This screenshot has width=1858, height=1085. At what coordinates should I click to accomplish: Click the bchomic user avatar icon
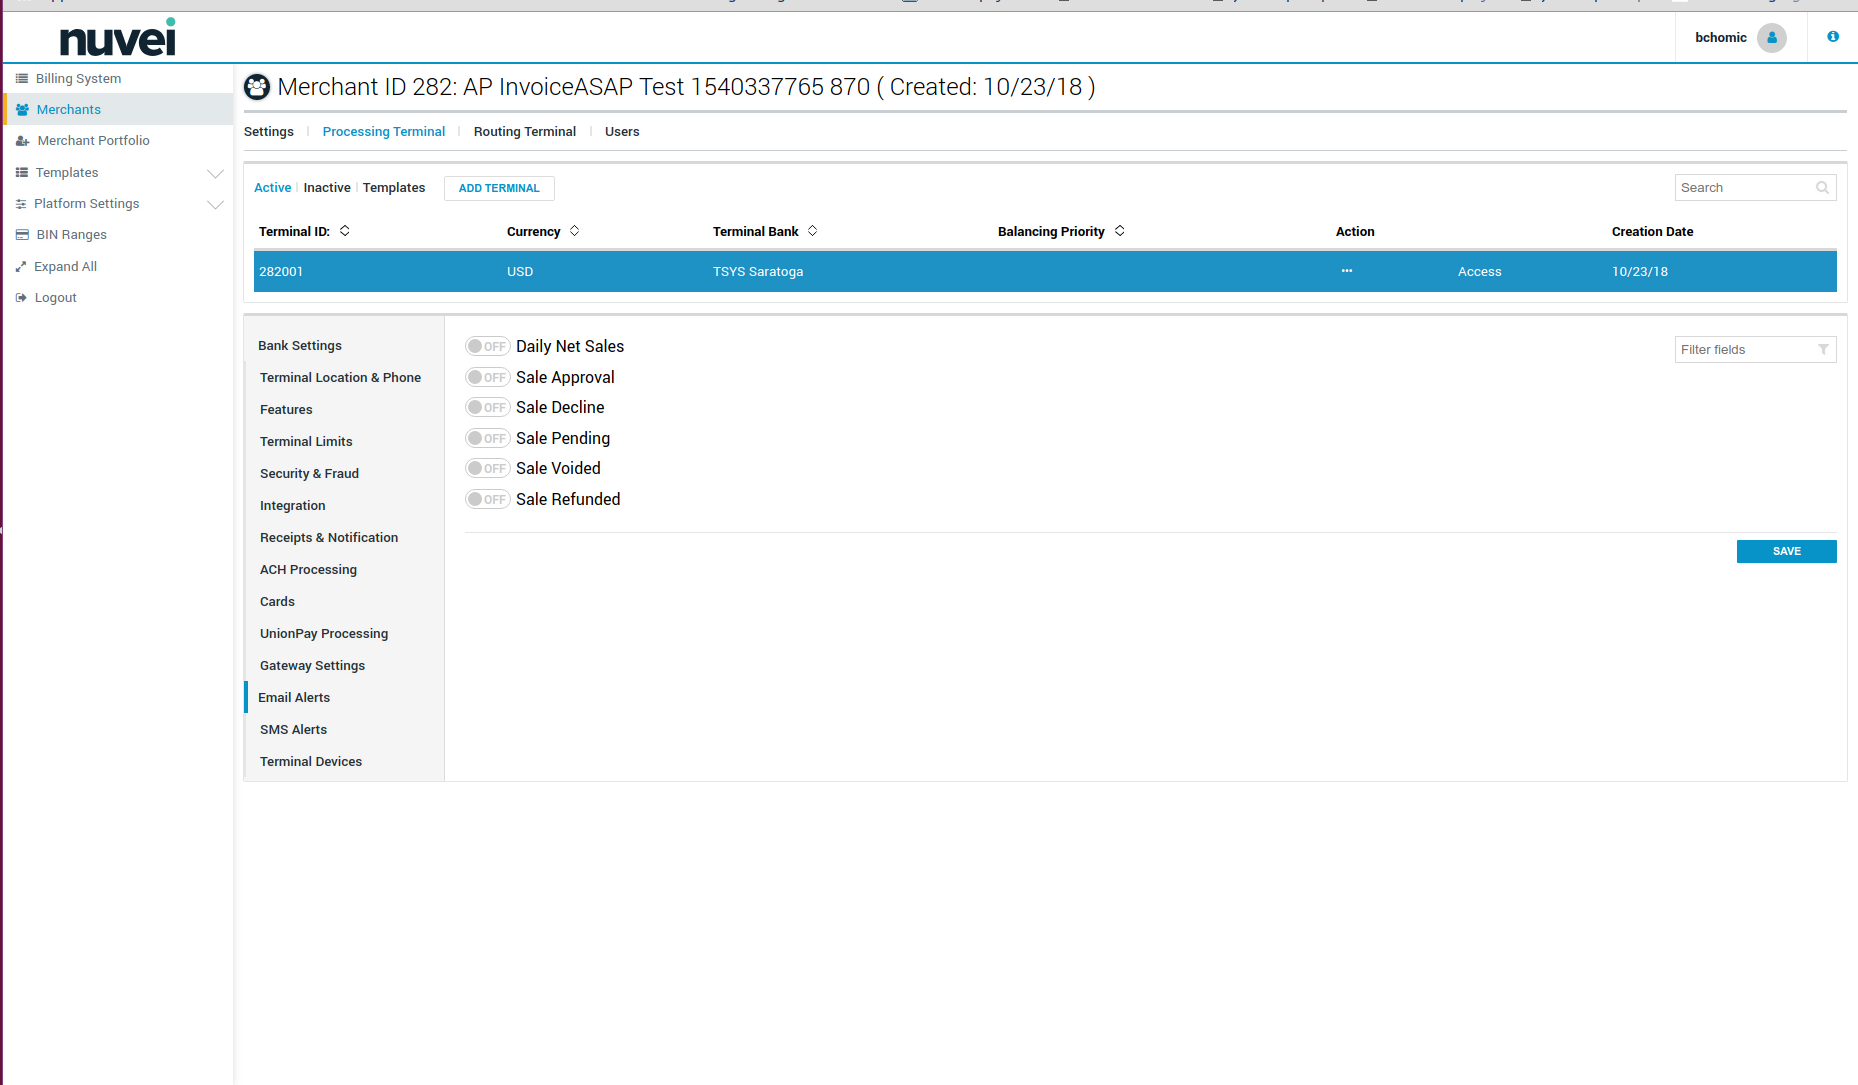(1772, 38)
